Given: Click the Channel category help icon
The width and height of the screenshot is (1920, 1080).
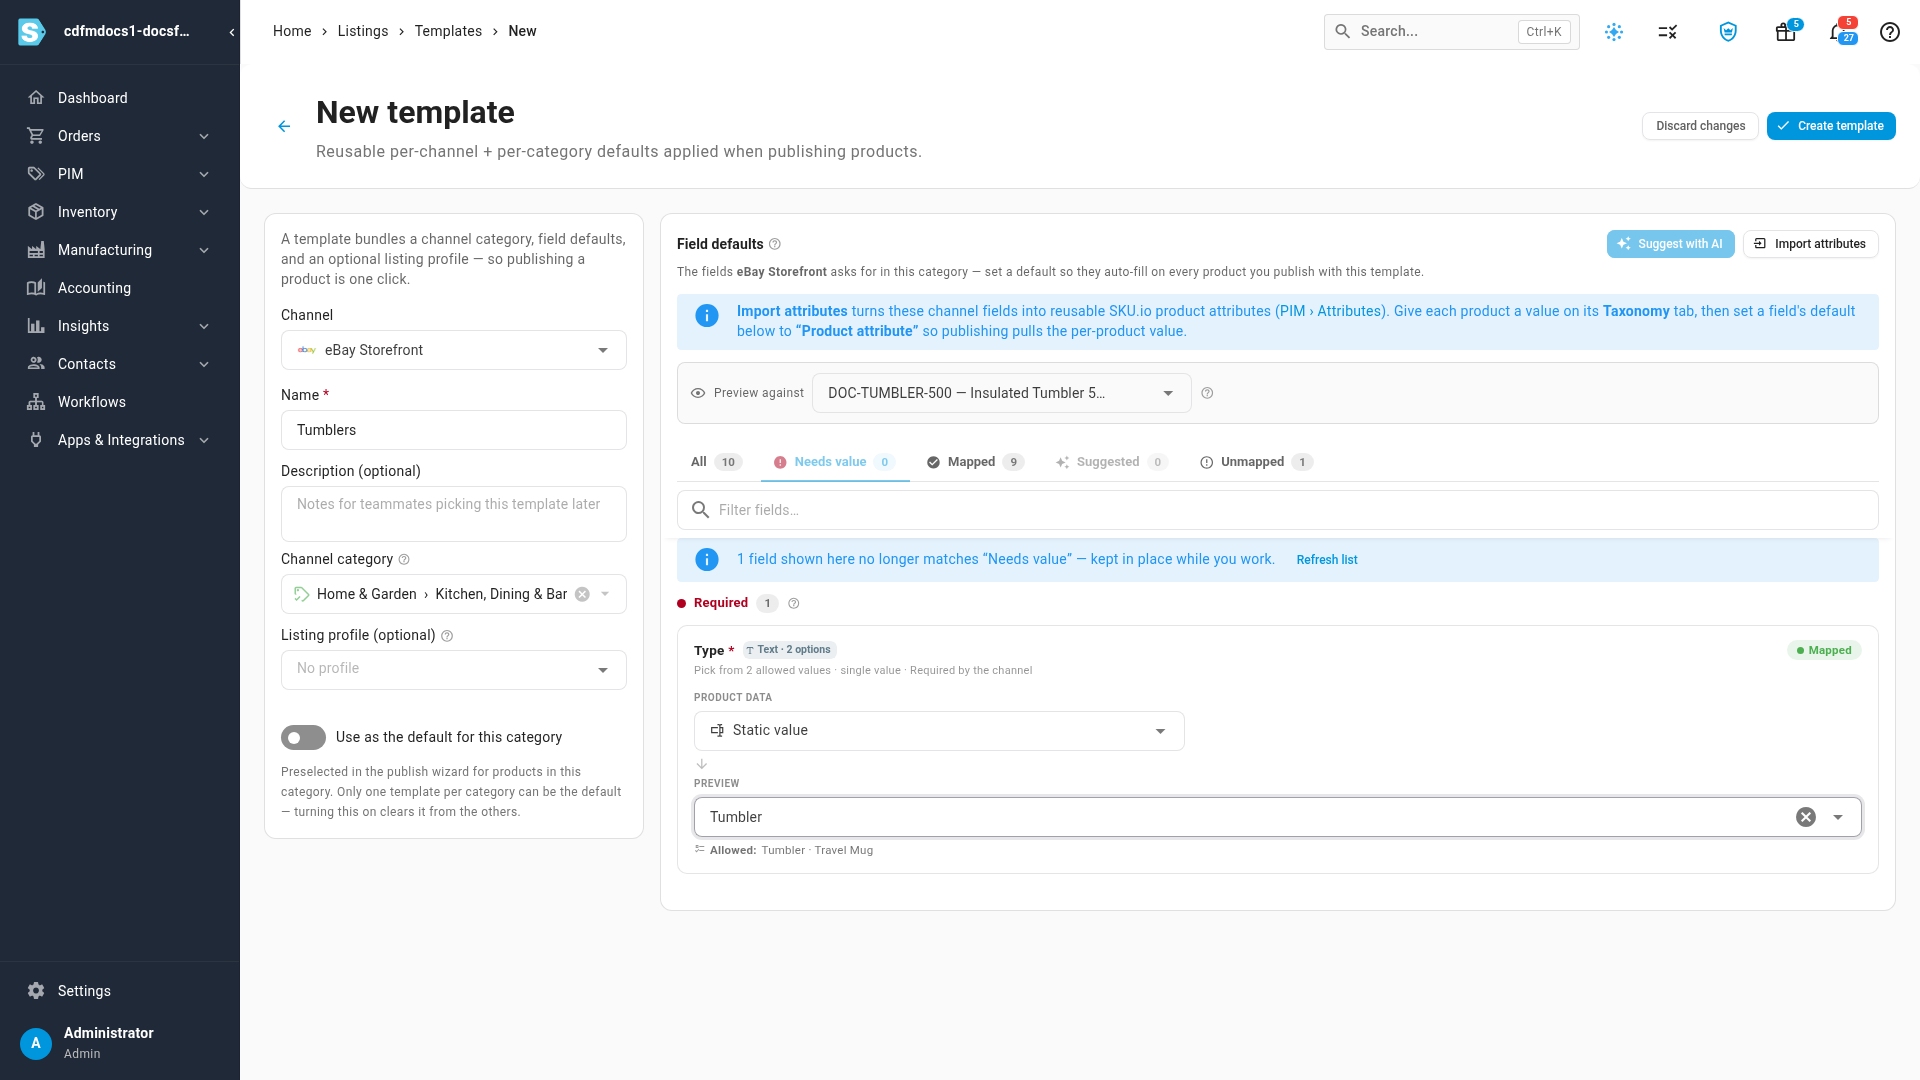Looking at the screenshot, I should coord(404,560).
